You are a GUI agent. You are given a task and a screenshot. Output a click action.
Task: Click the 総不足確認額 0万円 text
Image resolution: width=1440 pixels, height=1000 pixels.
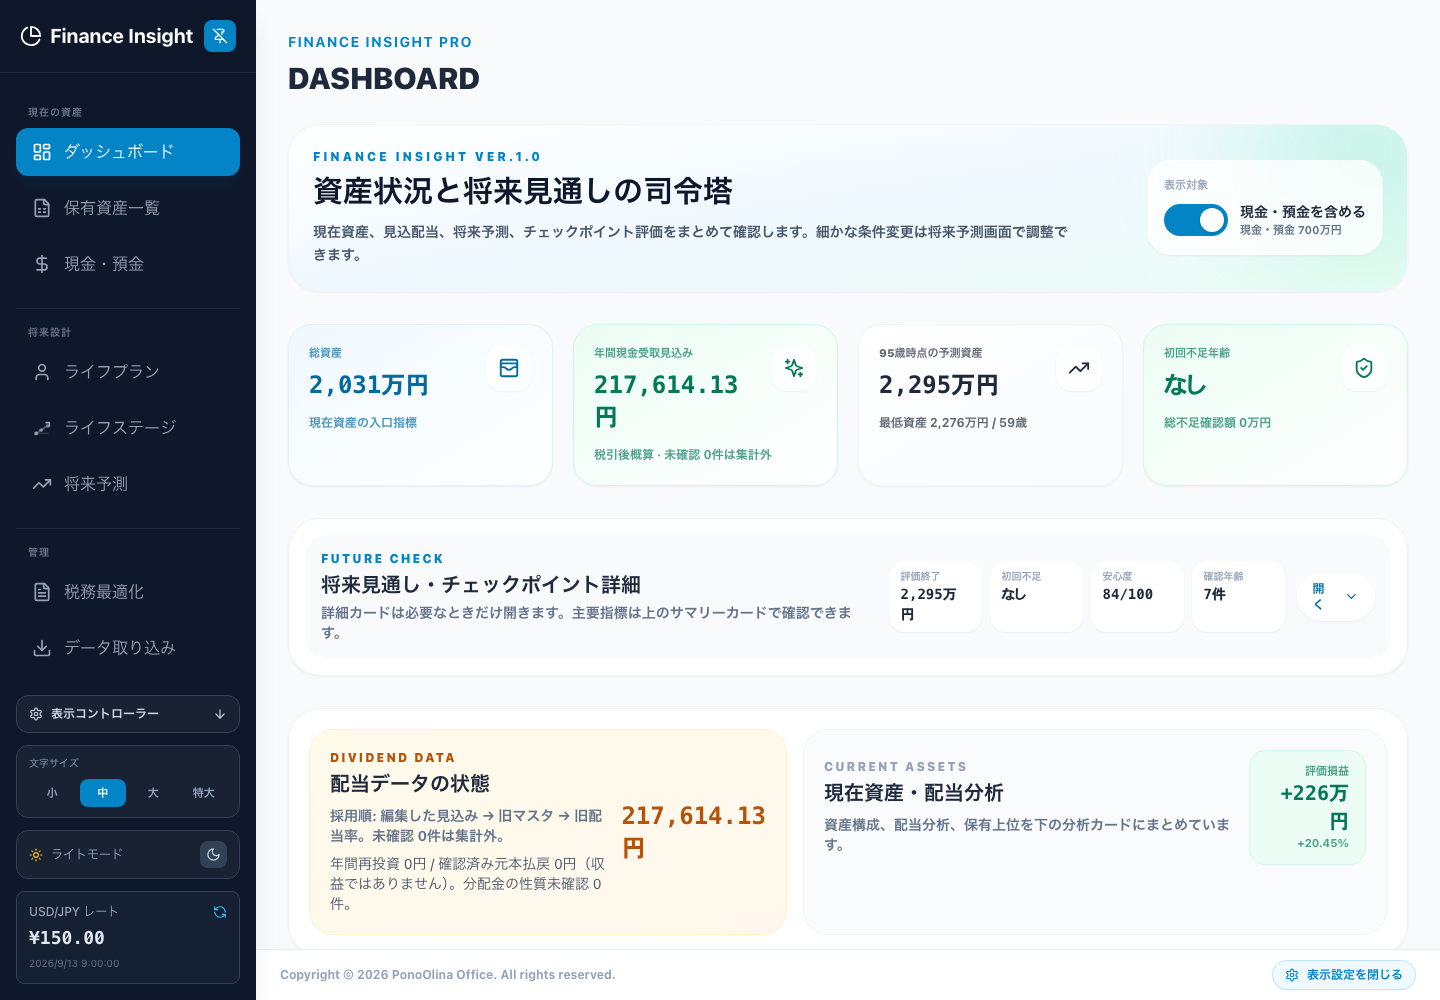tap(1217, 423)
